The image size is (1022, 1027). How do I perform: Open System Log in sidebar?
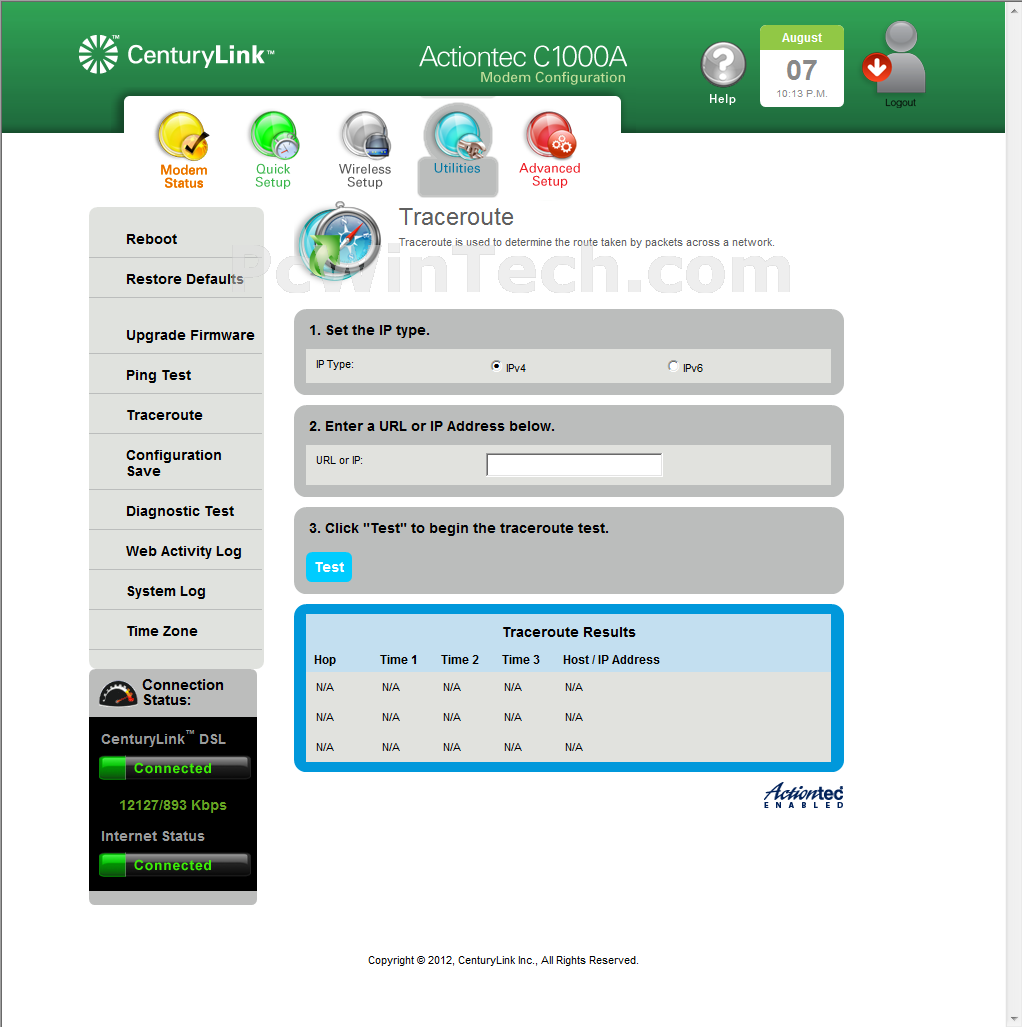click(x=166, y=591)
